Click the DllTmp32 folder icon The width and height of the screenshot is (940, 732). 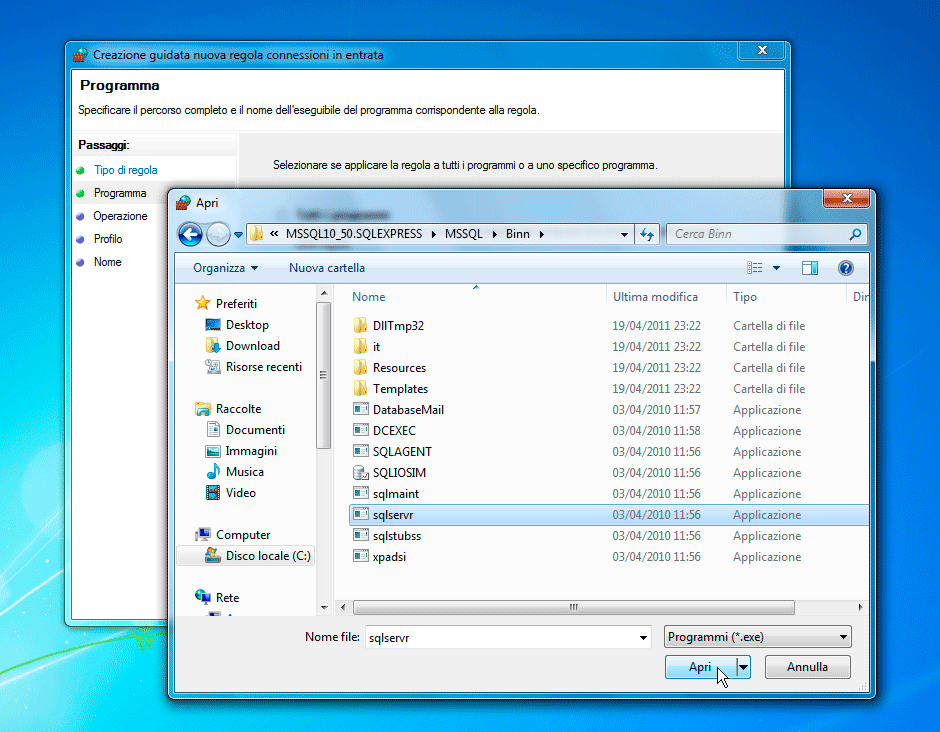tap(360, 326)
